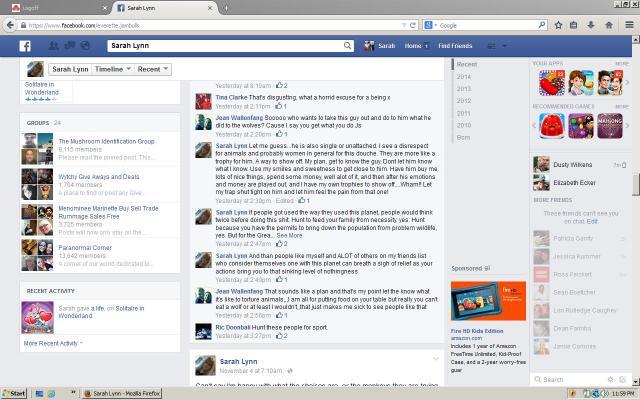
Task: Jump to 2014 on timeline
Action: coord(464,77)
